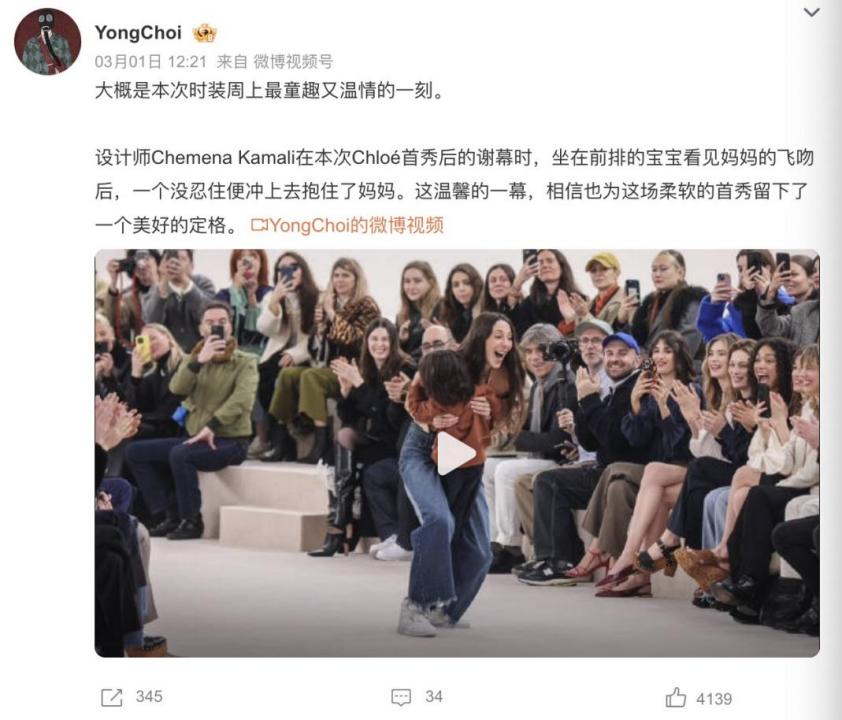Image resolution: width=842 pixels, height=720 pixels.
Task: Play the fashion show video
Action: coord(456,454)
